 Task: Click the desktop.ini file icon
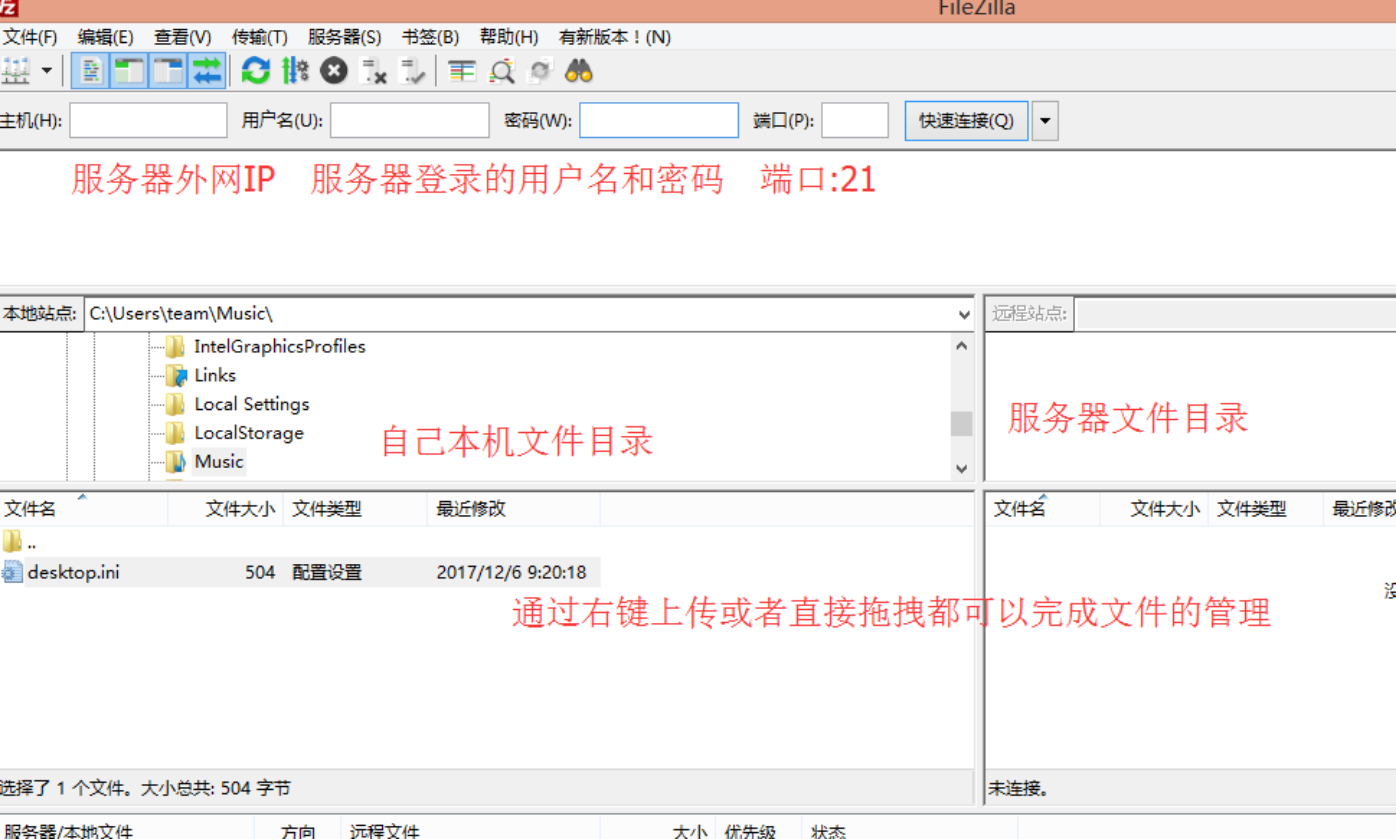pyautogui.click(x=12, y=572)
